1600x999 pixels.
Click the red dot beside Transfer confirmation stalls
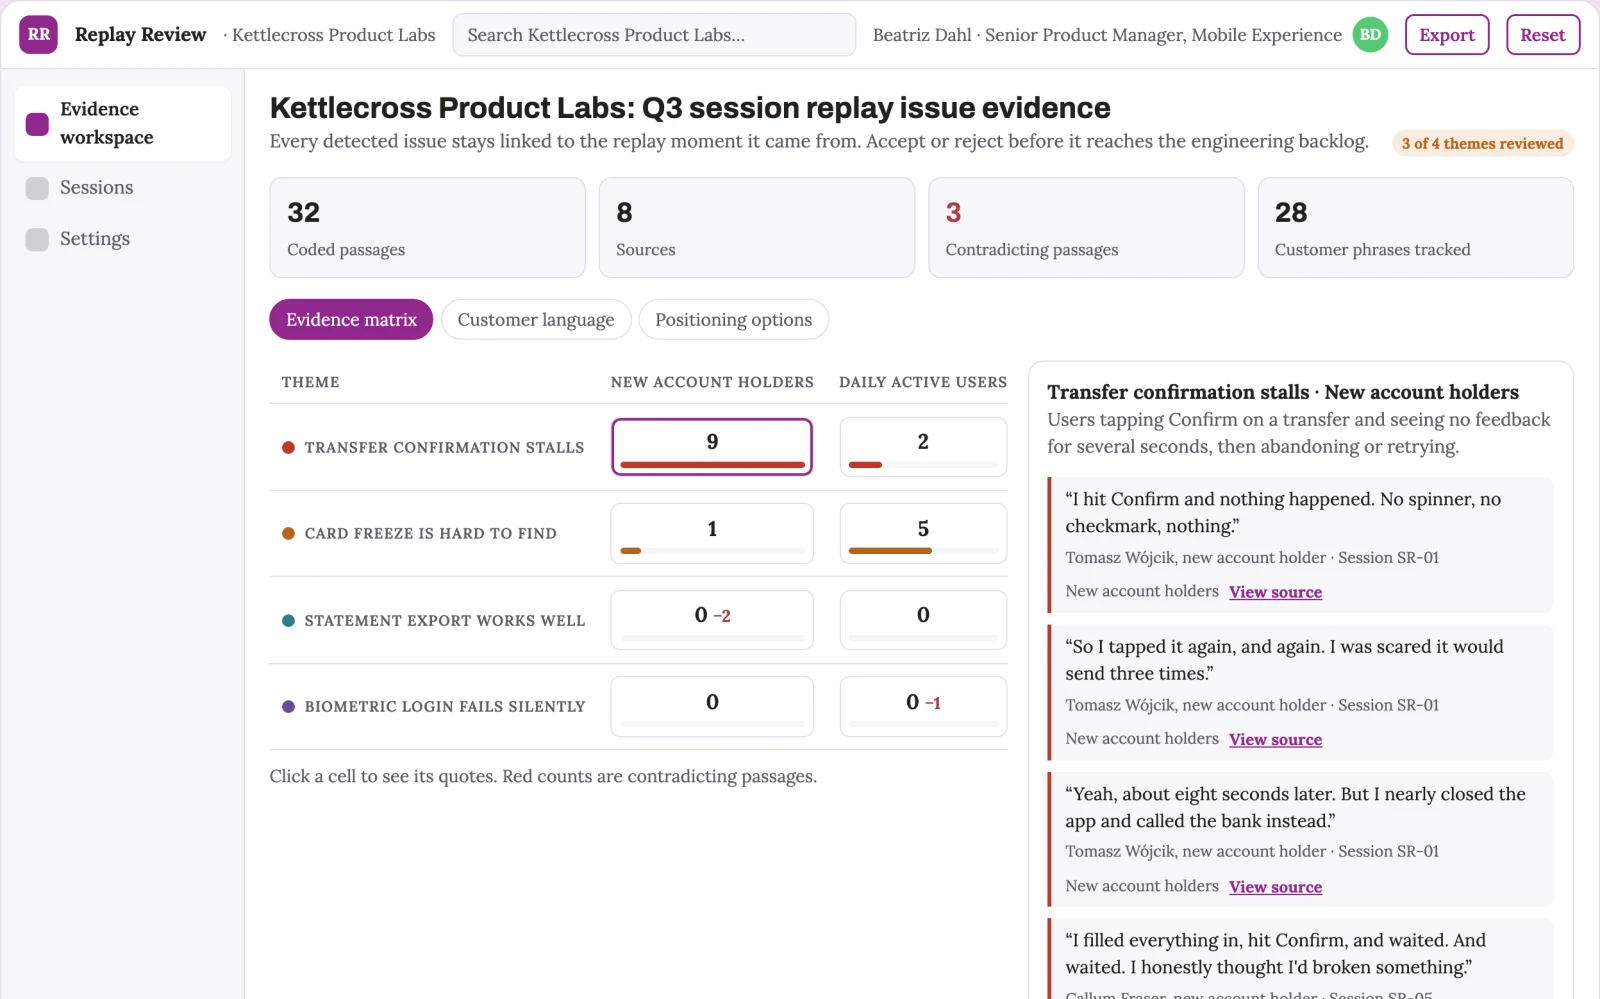(x=288, y=448)
